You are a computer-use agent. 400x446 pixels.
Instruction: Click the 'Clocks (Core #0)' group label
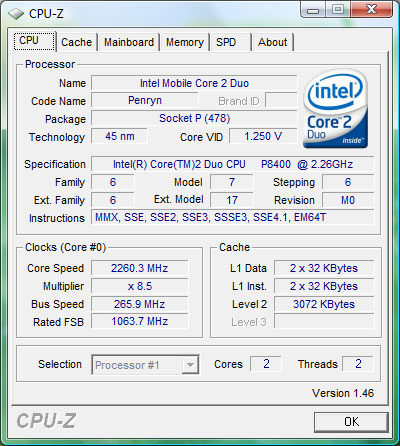pyautogui.click(x=66, y=248)
